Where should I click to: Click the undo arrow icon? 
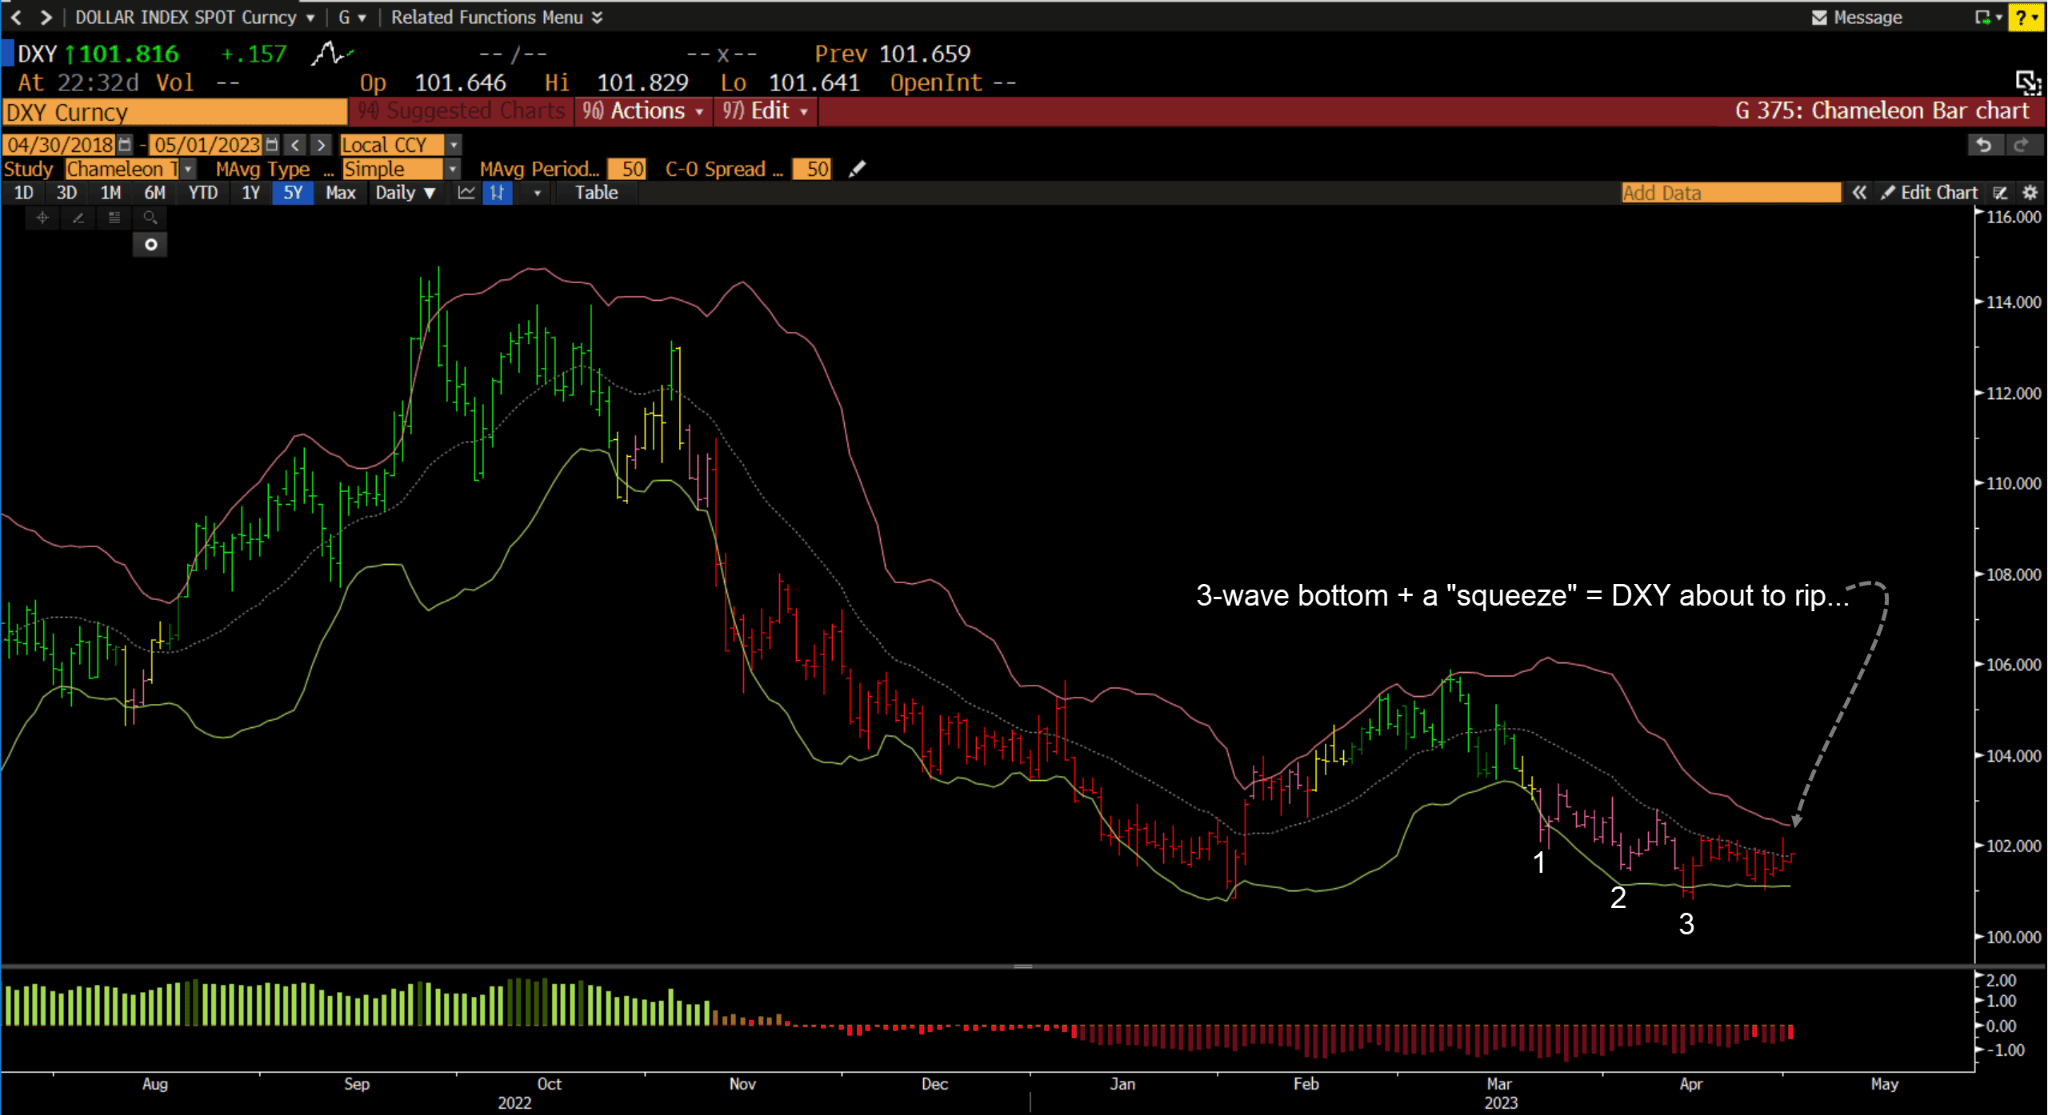coord(1984,145)
